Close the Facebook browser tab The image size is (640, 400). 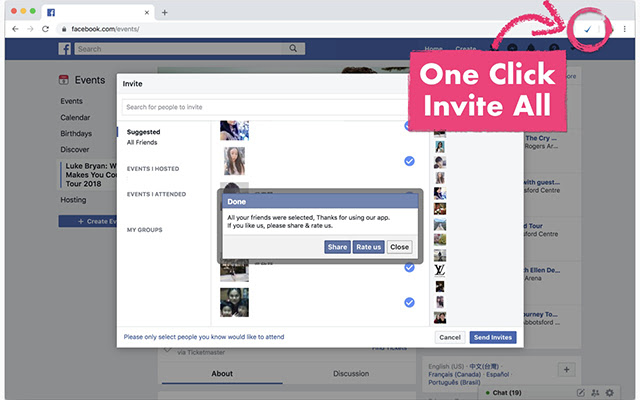tap(147, 13)
